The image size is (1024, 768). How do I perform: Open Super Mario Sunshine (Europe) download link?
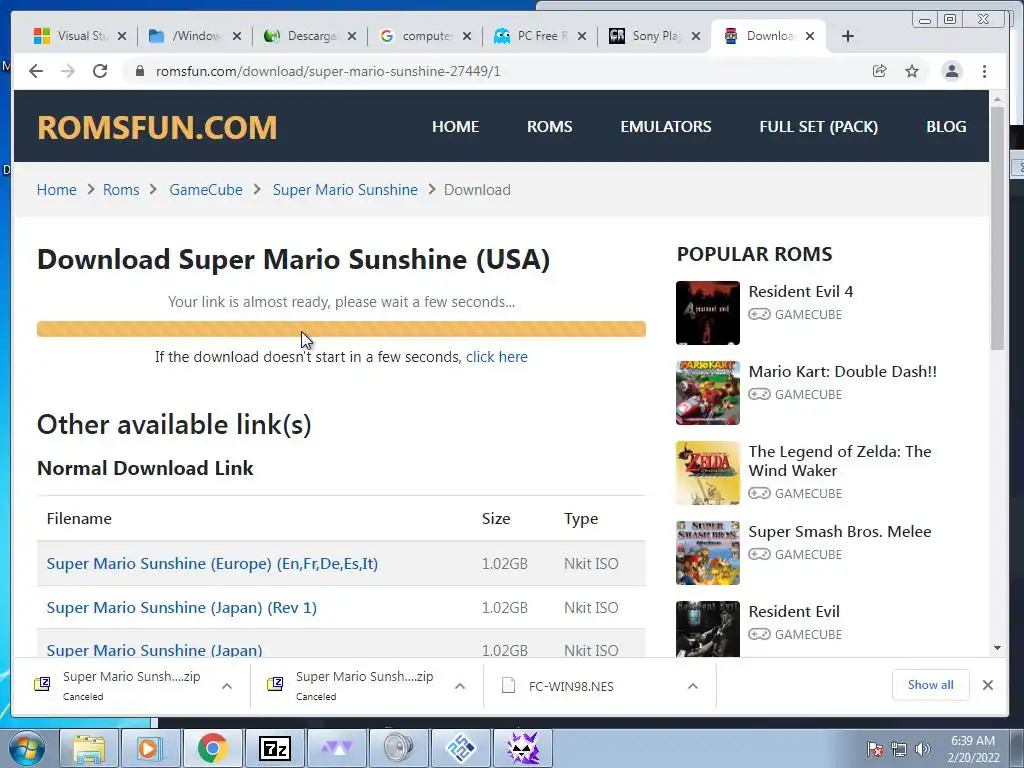click(x=212, y=564)
